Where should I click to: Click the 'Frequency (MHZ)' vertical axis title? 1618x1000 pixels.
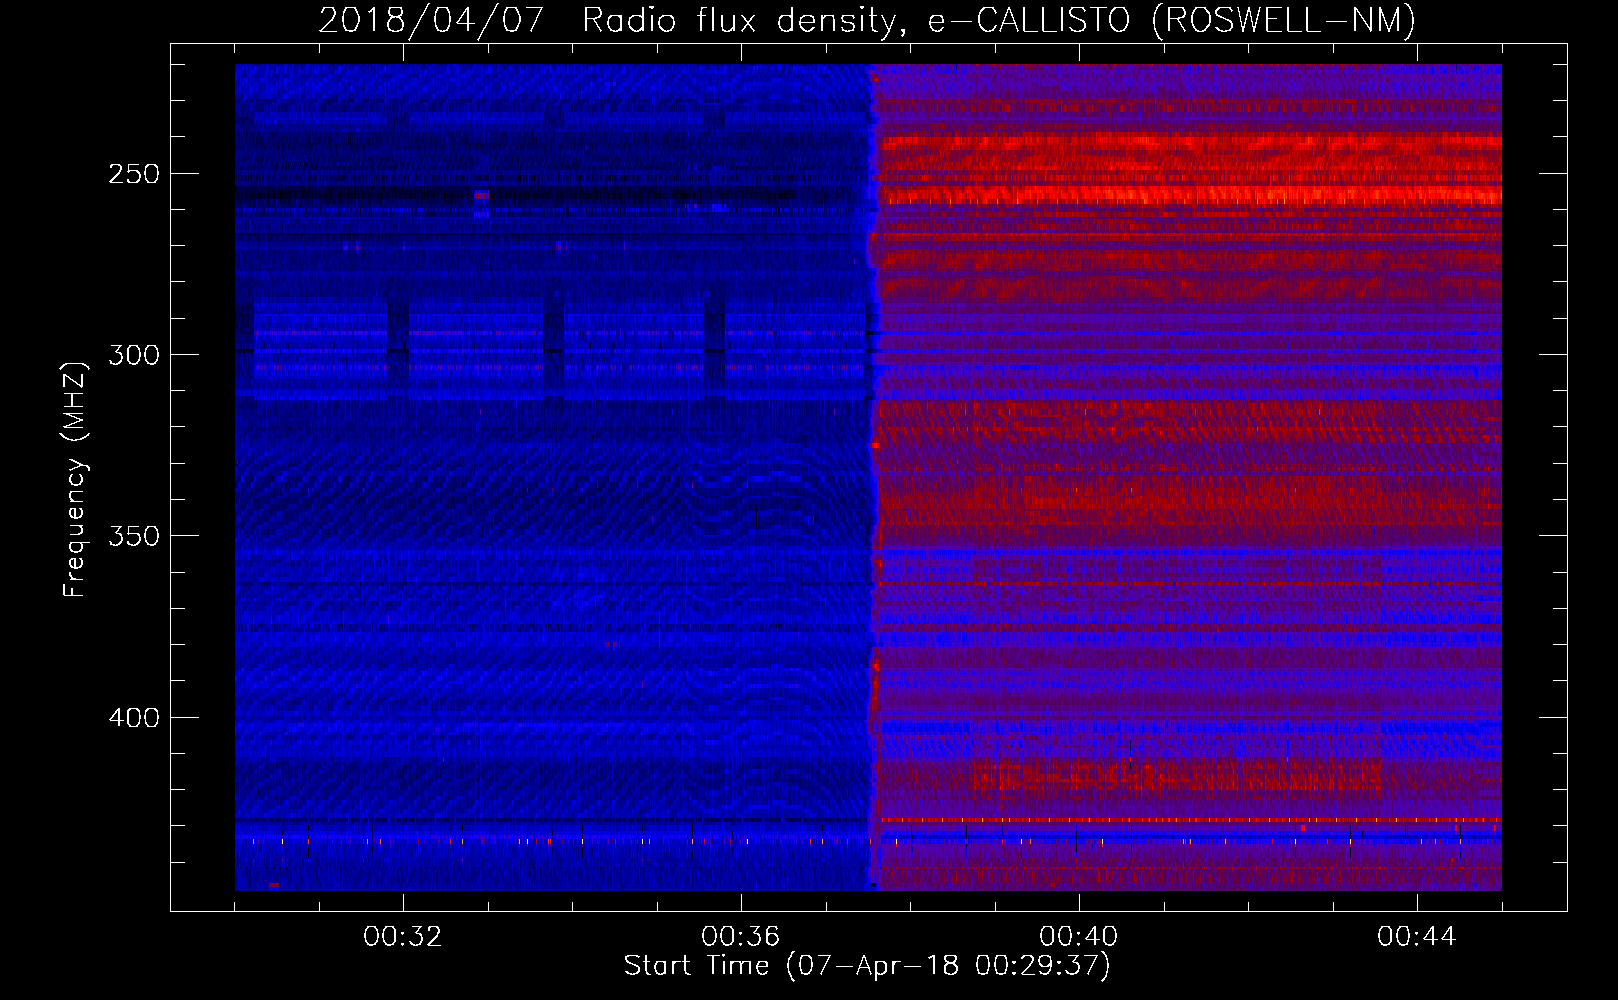75,479
